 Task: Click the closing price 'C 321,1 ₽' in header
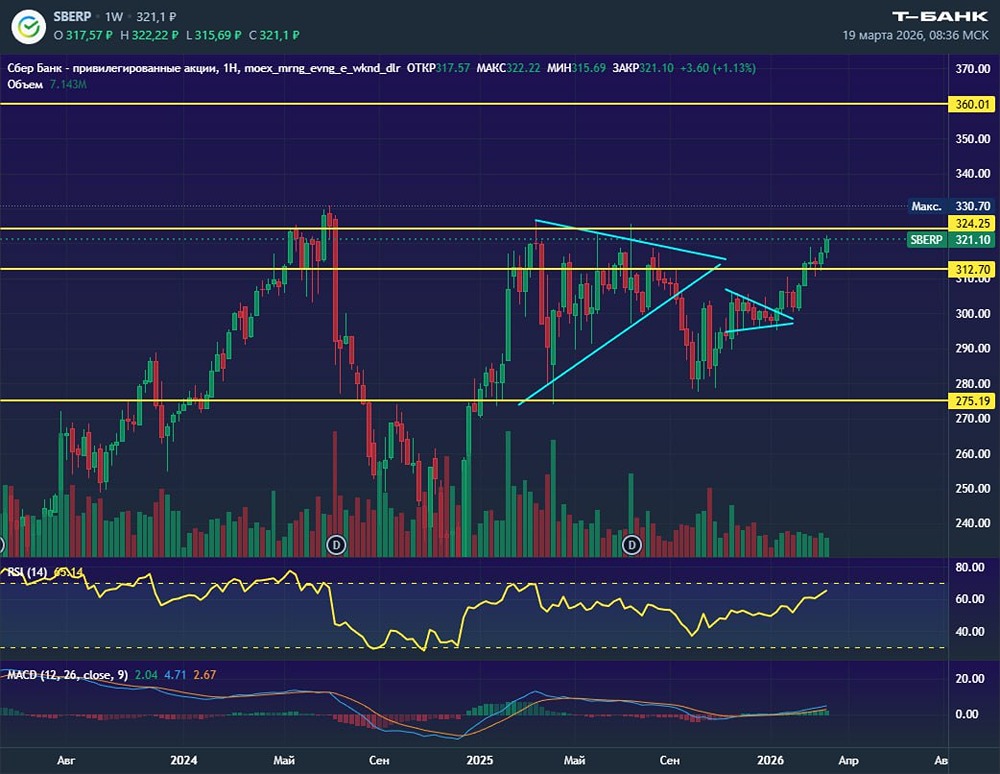(274, 35)
